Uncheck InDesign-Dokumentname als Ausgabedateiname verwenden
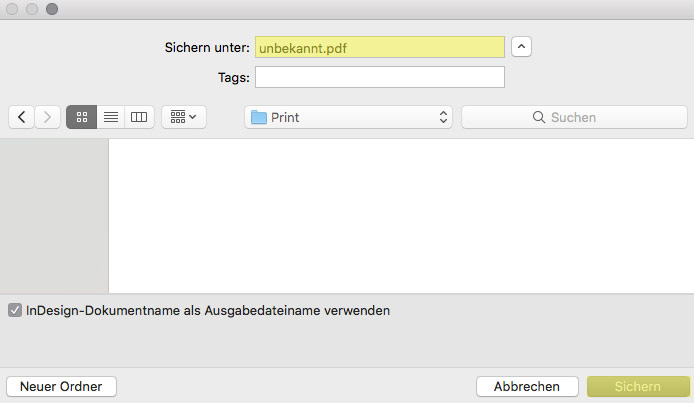Viewport: 694px width, 403px height. (15, 310)
